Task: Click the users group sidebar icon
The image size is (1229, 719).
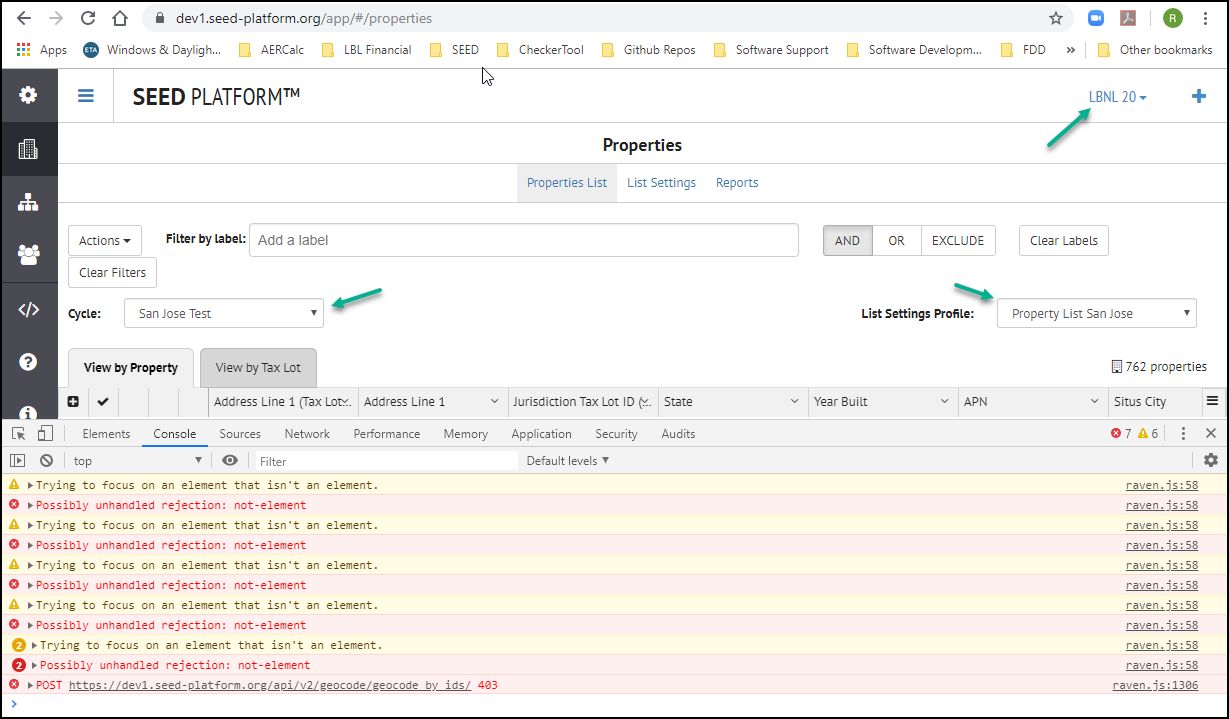Action: click(x=27, y=254)
